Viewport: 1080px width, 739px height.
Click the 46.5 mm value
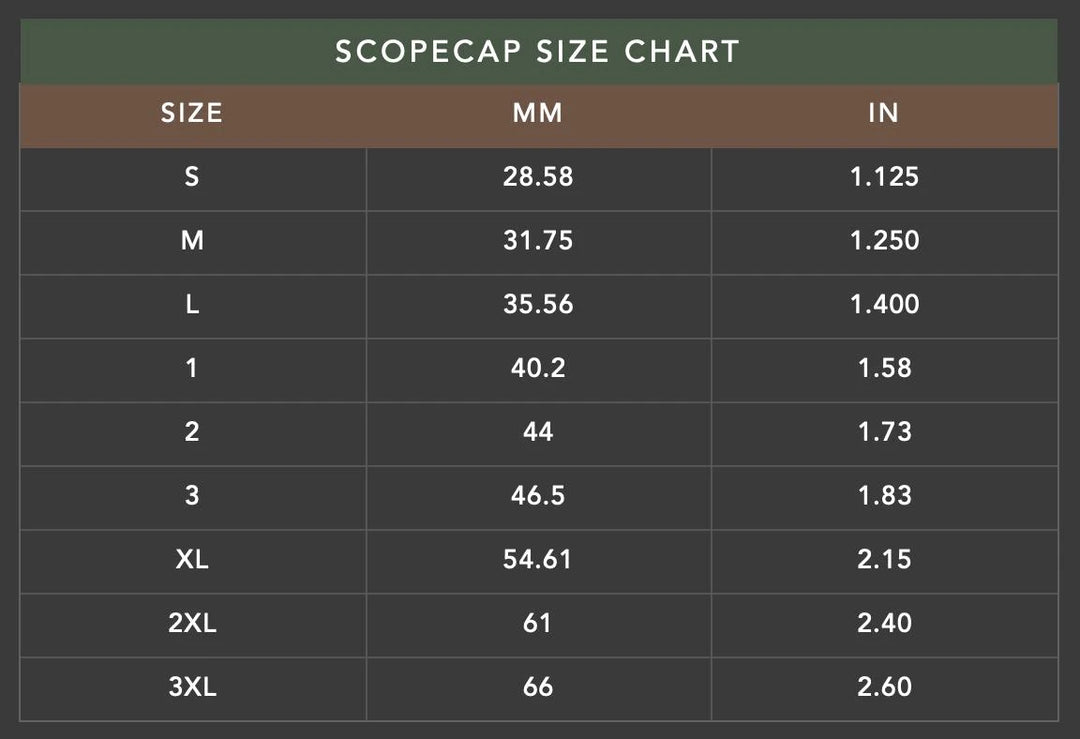pyautogui.click(x=538, y=496)
